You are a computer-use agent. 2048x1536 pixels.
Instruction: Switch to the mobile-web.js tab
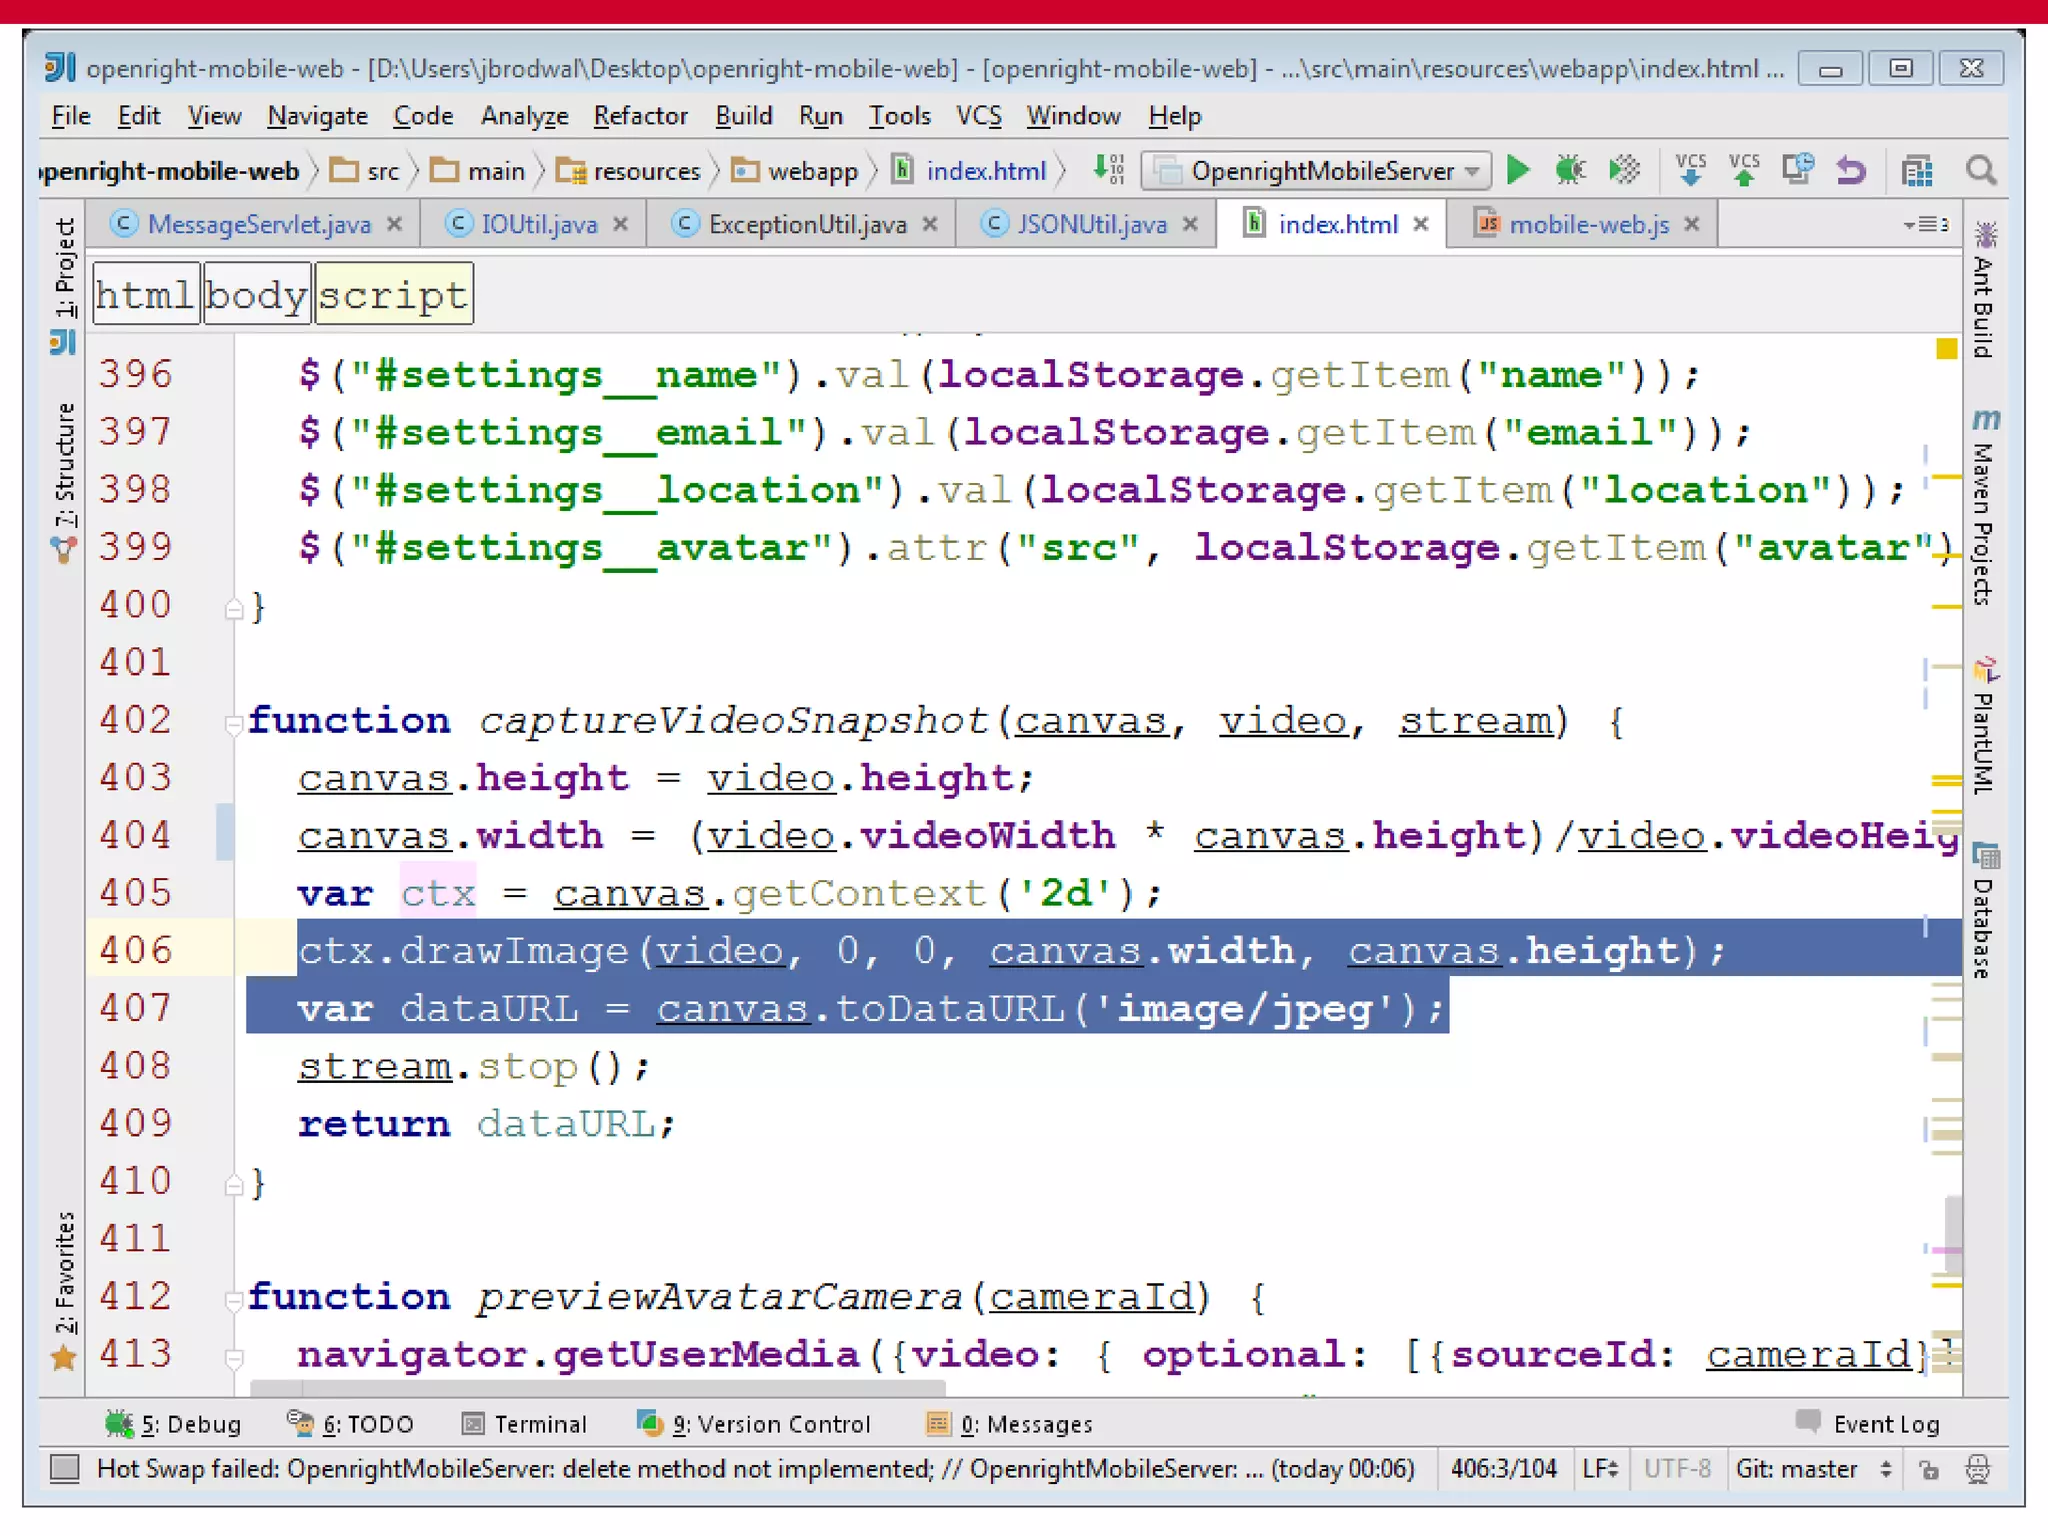coord(1588,224)
